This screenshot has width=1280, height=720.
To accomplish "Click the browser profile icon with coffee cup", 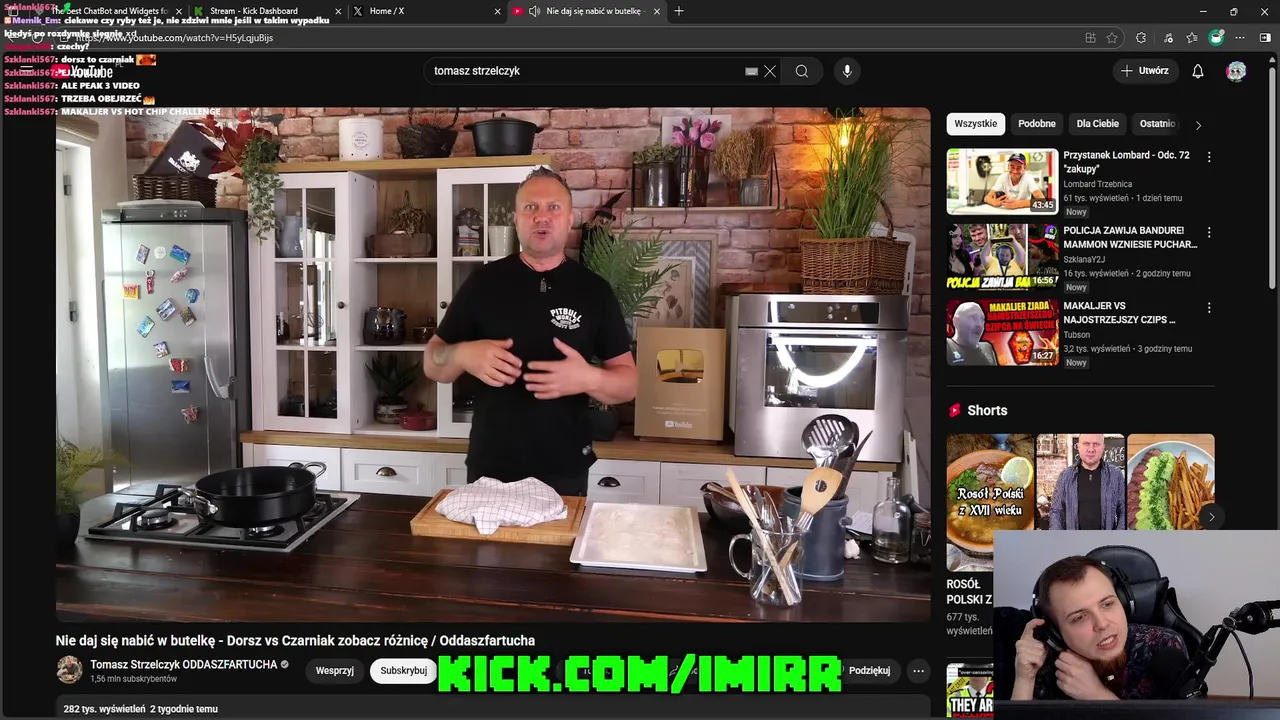I will [x=1216, y=38].
